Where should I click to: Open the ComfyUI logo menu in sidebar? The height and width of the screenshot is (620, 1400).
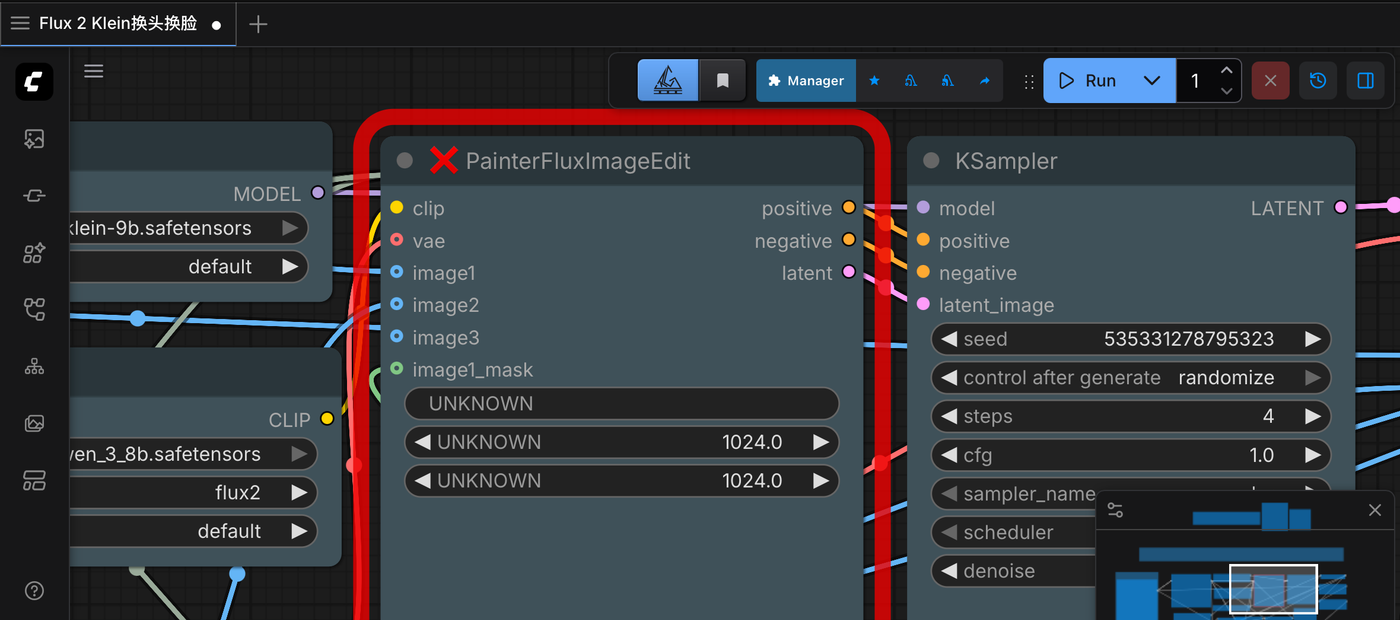click(34, 81)
